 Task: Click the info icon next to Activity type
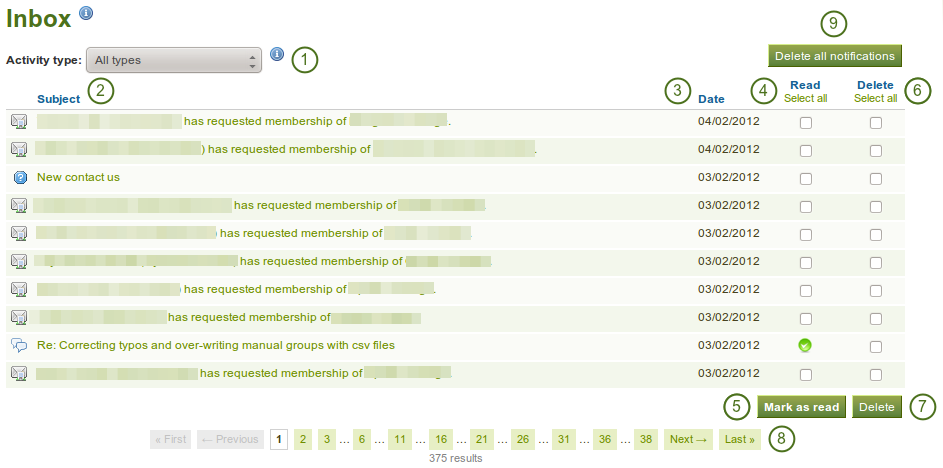(277, 55)
